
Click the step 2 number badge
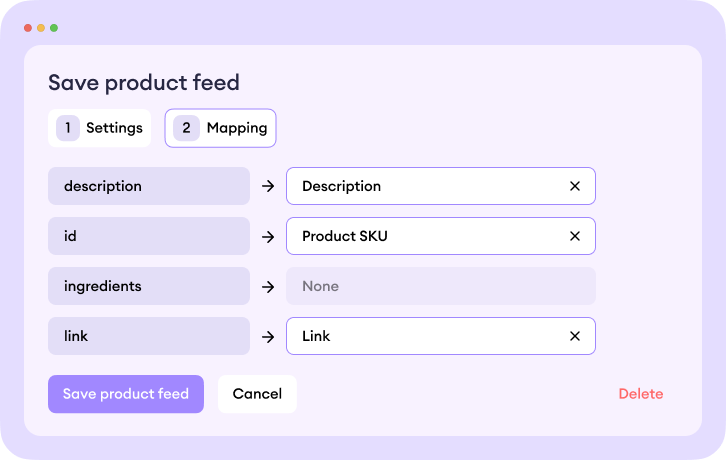coord(185,128)
